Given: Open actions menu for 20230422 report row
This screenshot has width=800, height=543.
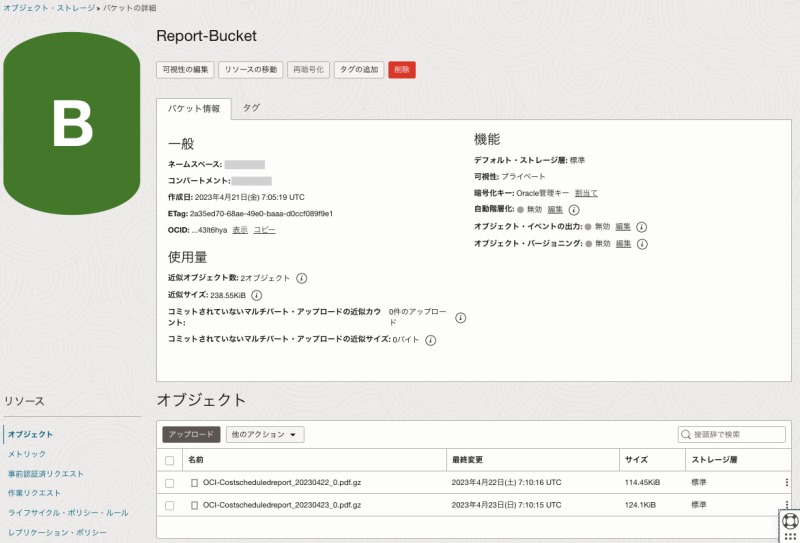Looking at the screenshot, I should coord(786,482).
